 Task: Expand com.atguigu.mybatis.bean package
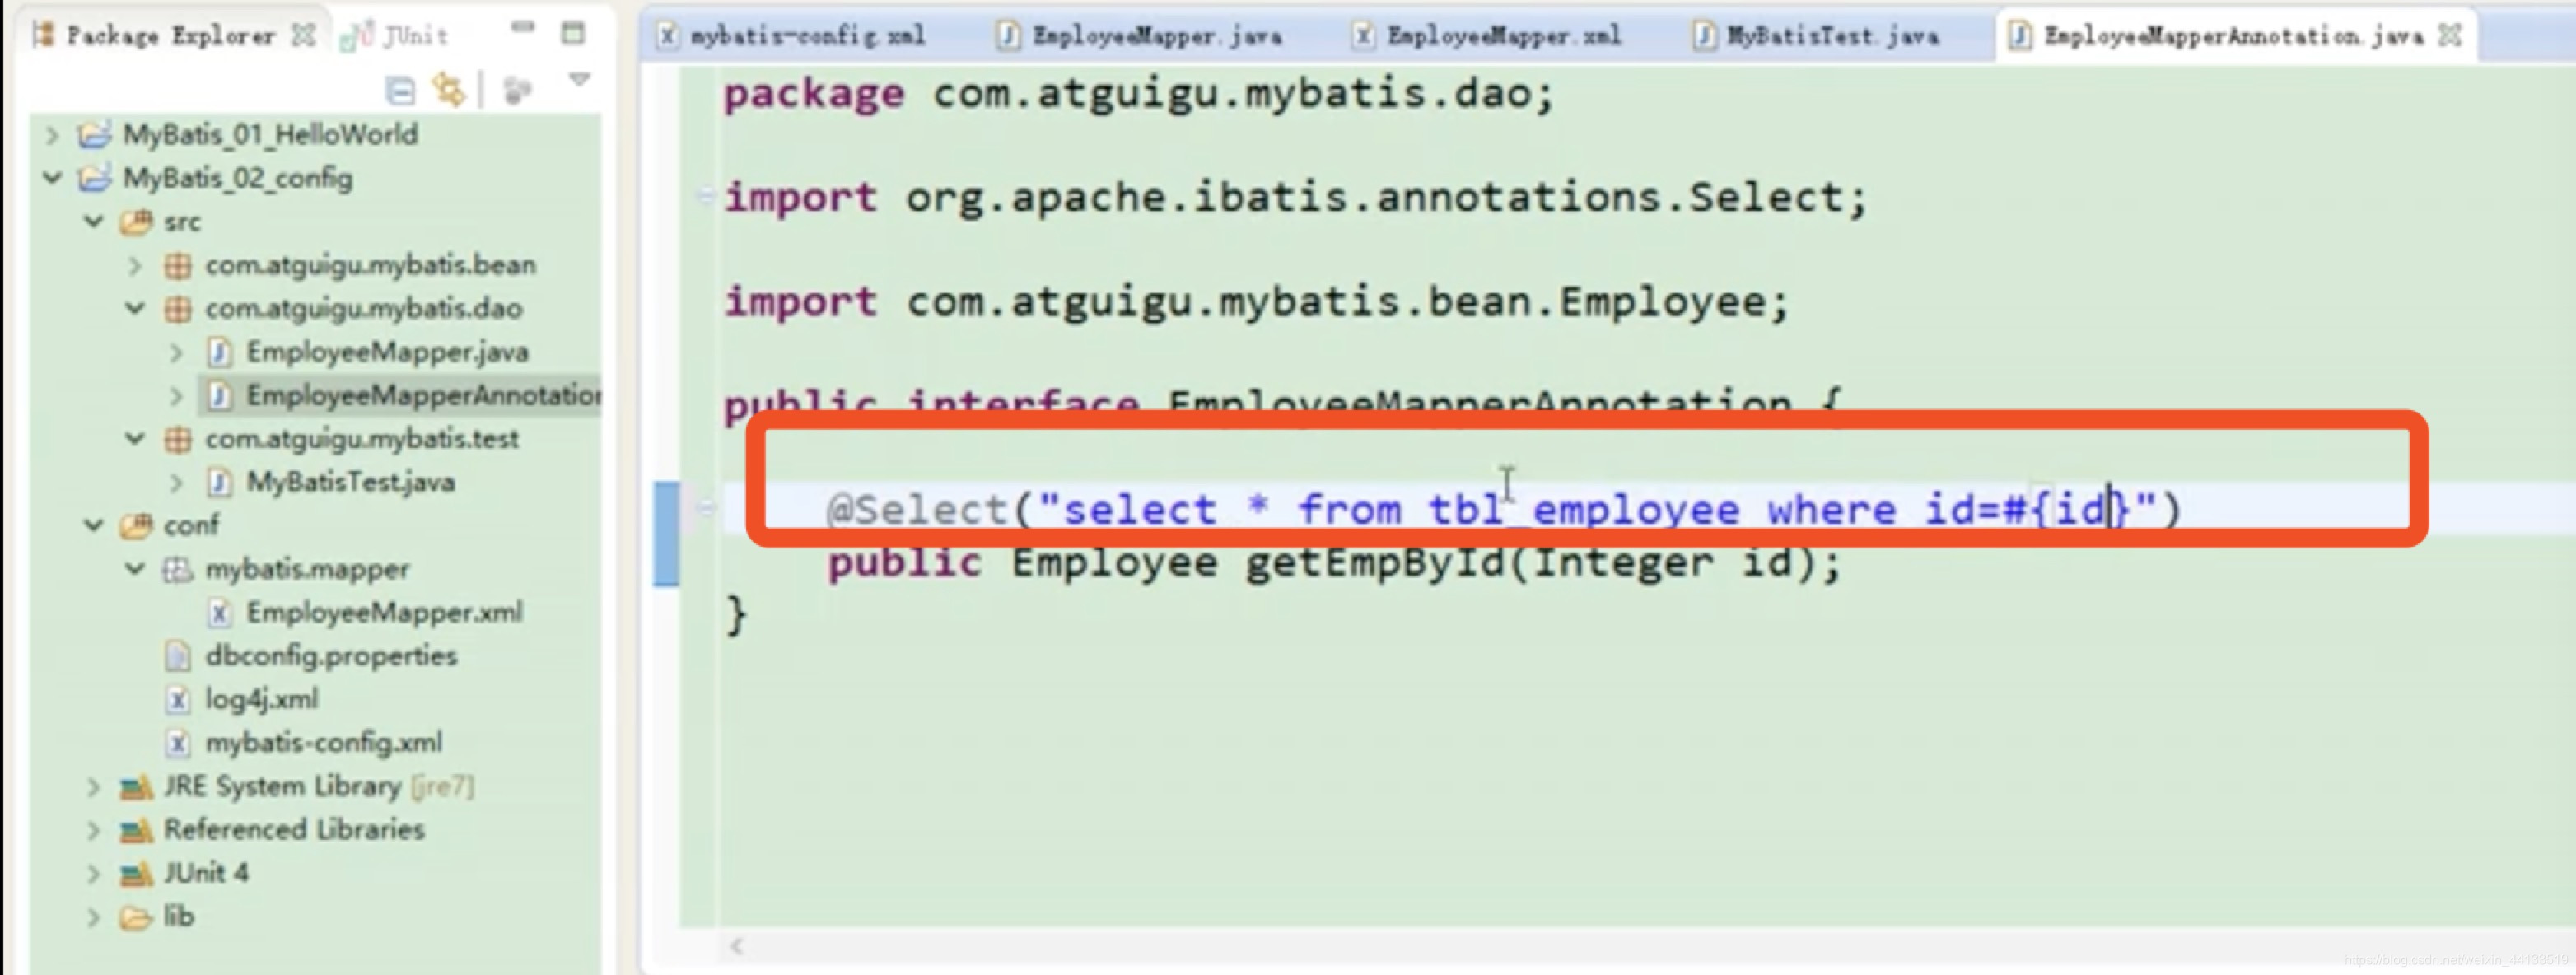tap(135, 265)
